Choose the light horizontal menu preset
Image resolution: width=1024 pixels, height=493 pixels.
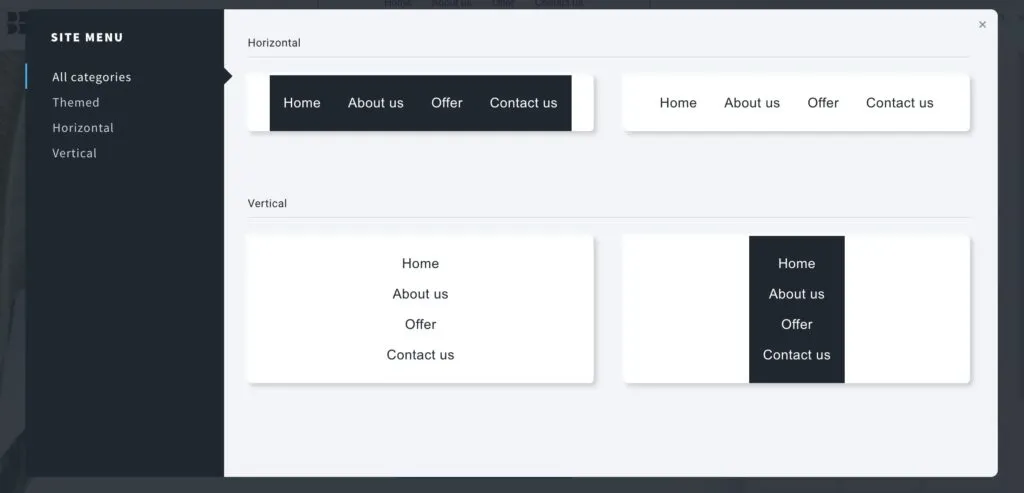coord(796,103)
